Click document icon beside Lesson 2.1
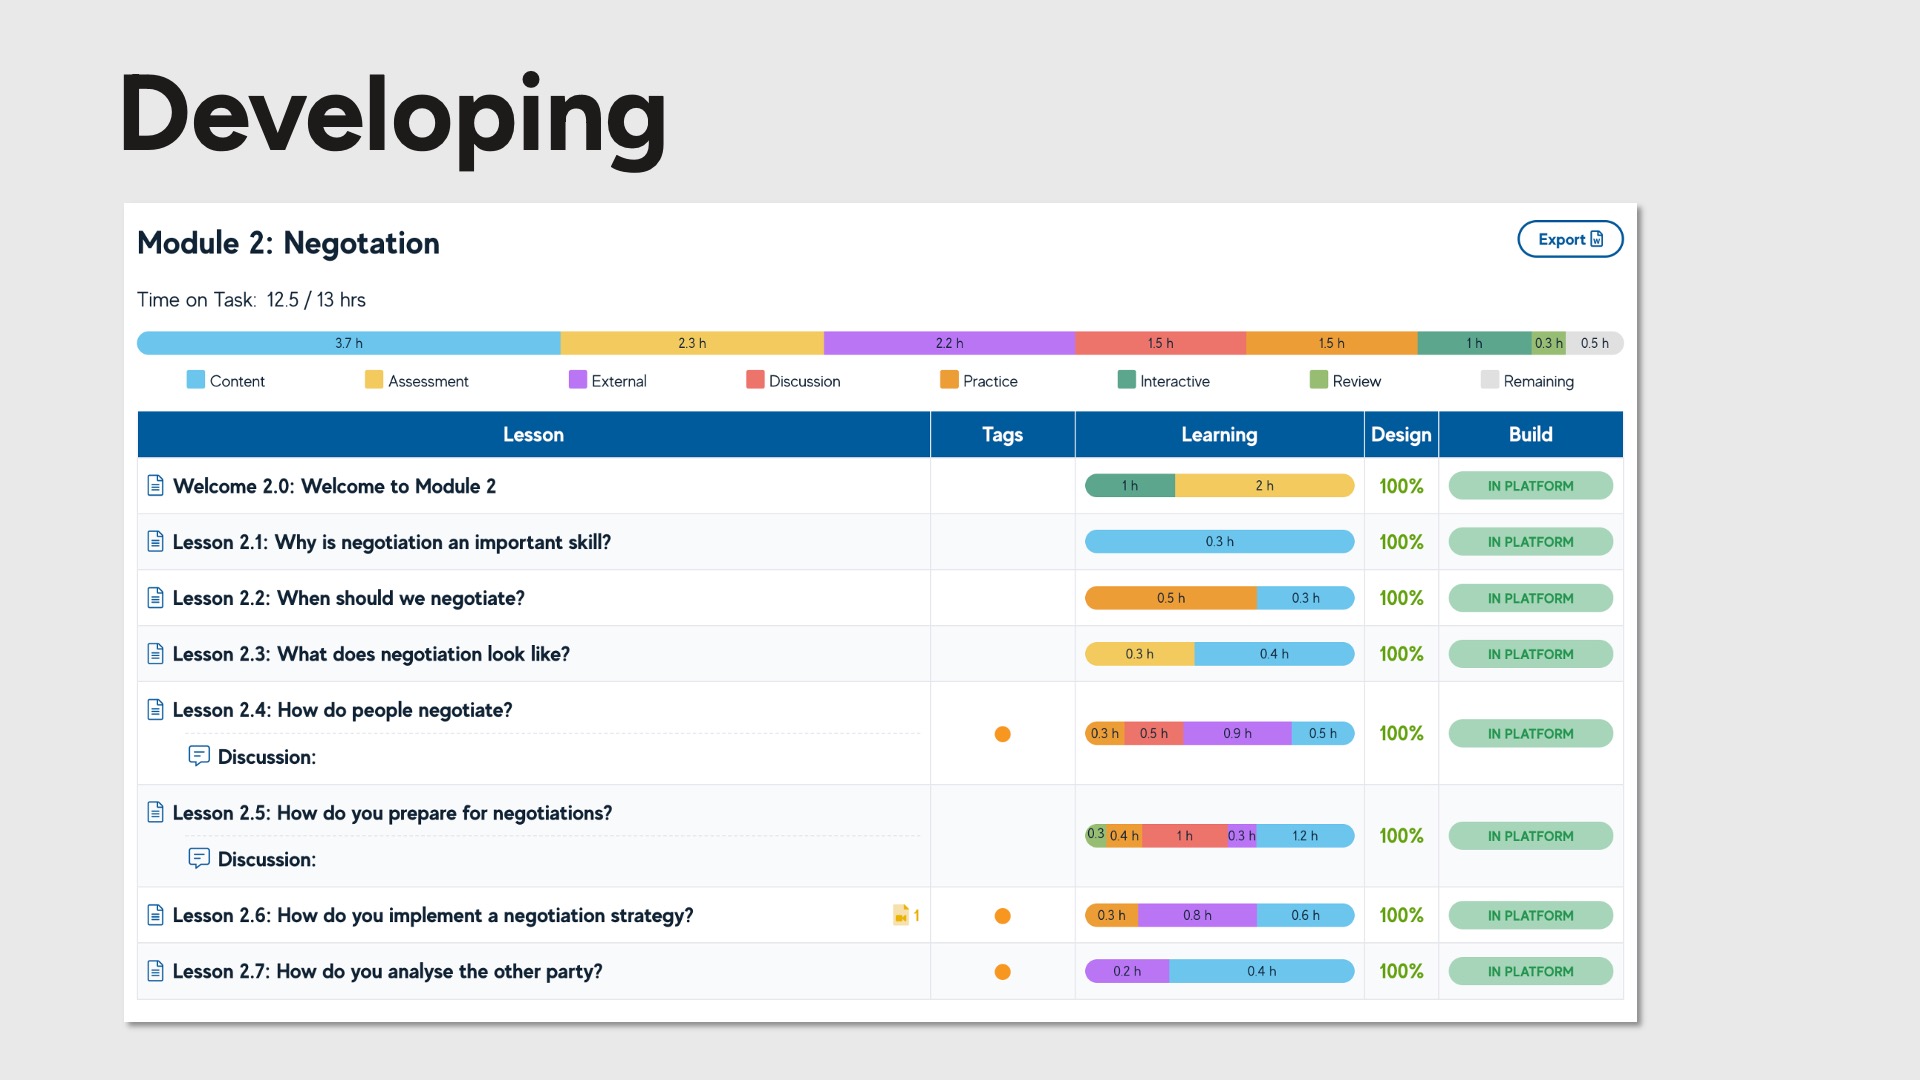 pyautogui.click(x=155, y=542)
